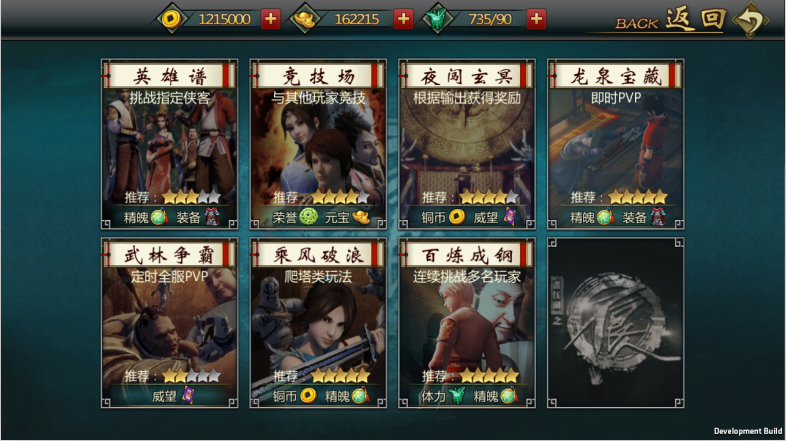Click the 威望 icon on 武林争霸 card

(x=188, y=395)
